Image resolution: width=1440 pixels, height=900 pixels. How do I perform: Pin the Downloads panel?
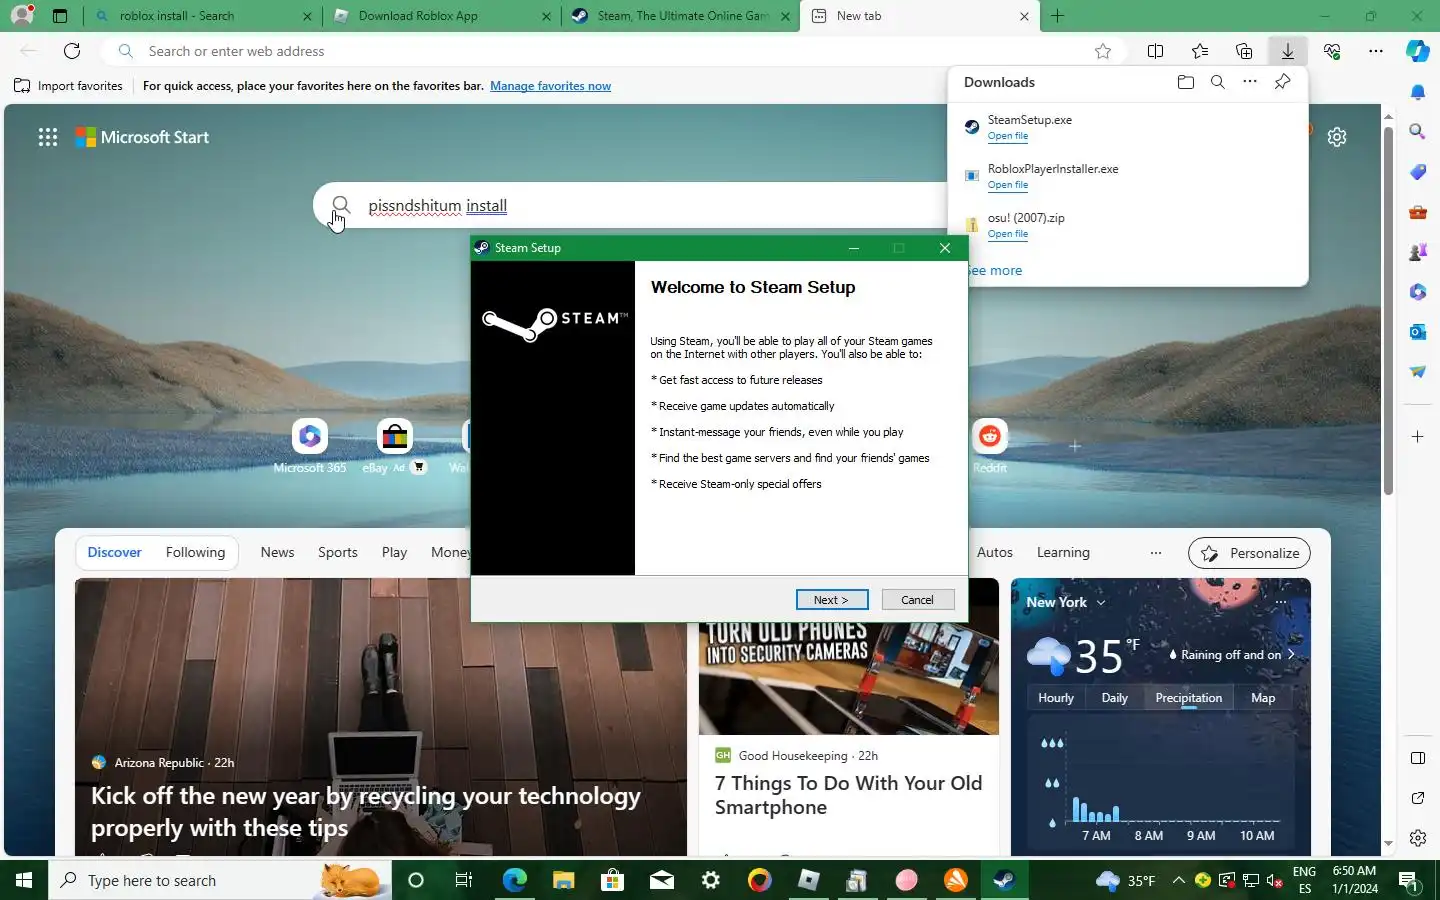[1283, 82]
